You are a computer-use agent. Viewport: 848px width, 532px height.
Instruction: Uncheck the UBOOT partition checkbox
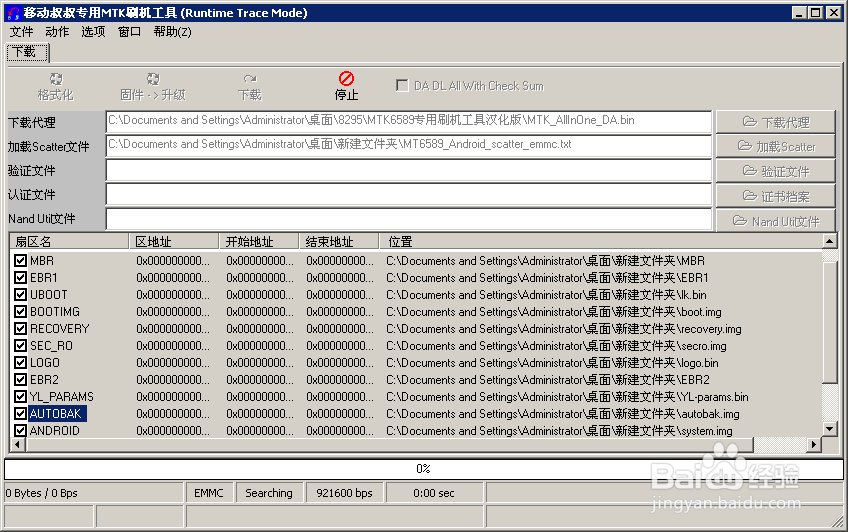pyautogui.click(x=21, y=295)
